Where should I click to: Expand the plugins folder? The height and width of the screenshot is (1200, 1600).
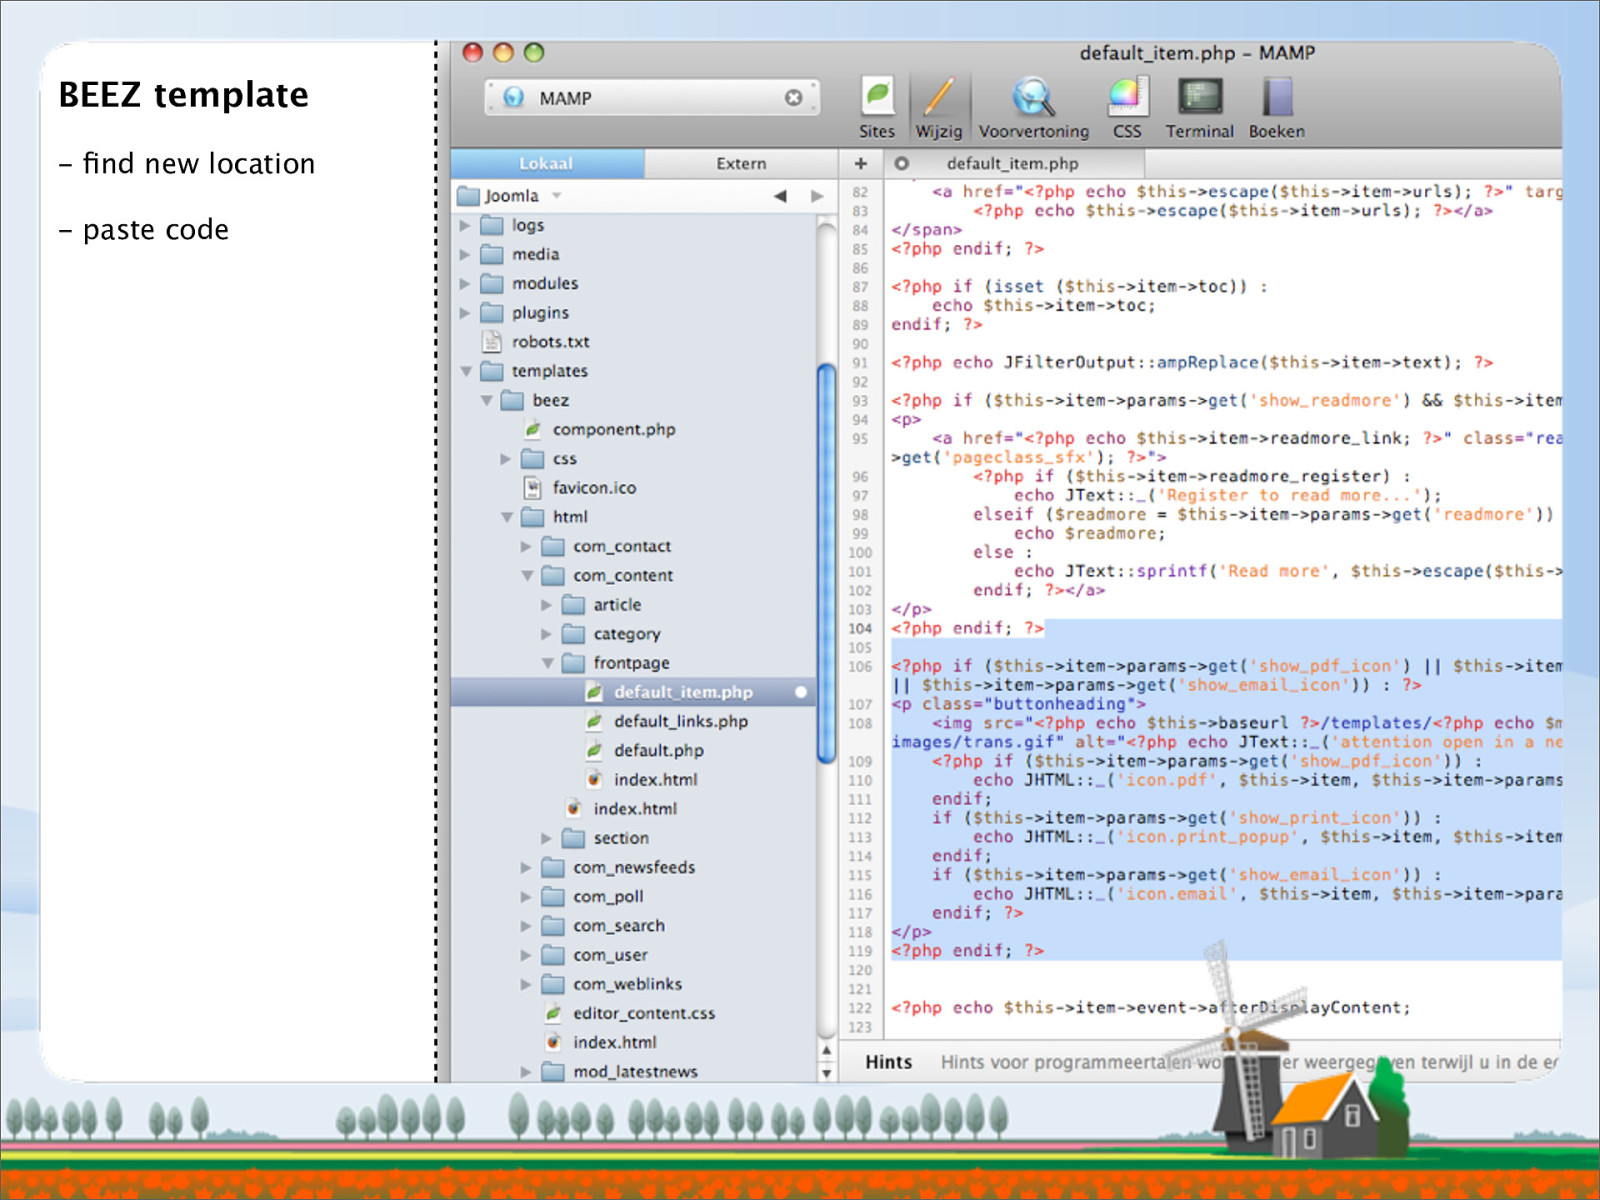point(465,313)
